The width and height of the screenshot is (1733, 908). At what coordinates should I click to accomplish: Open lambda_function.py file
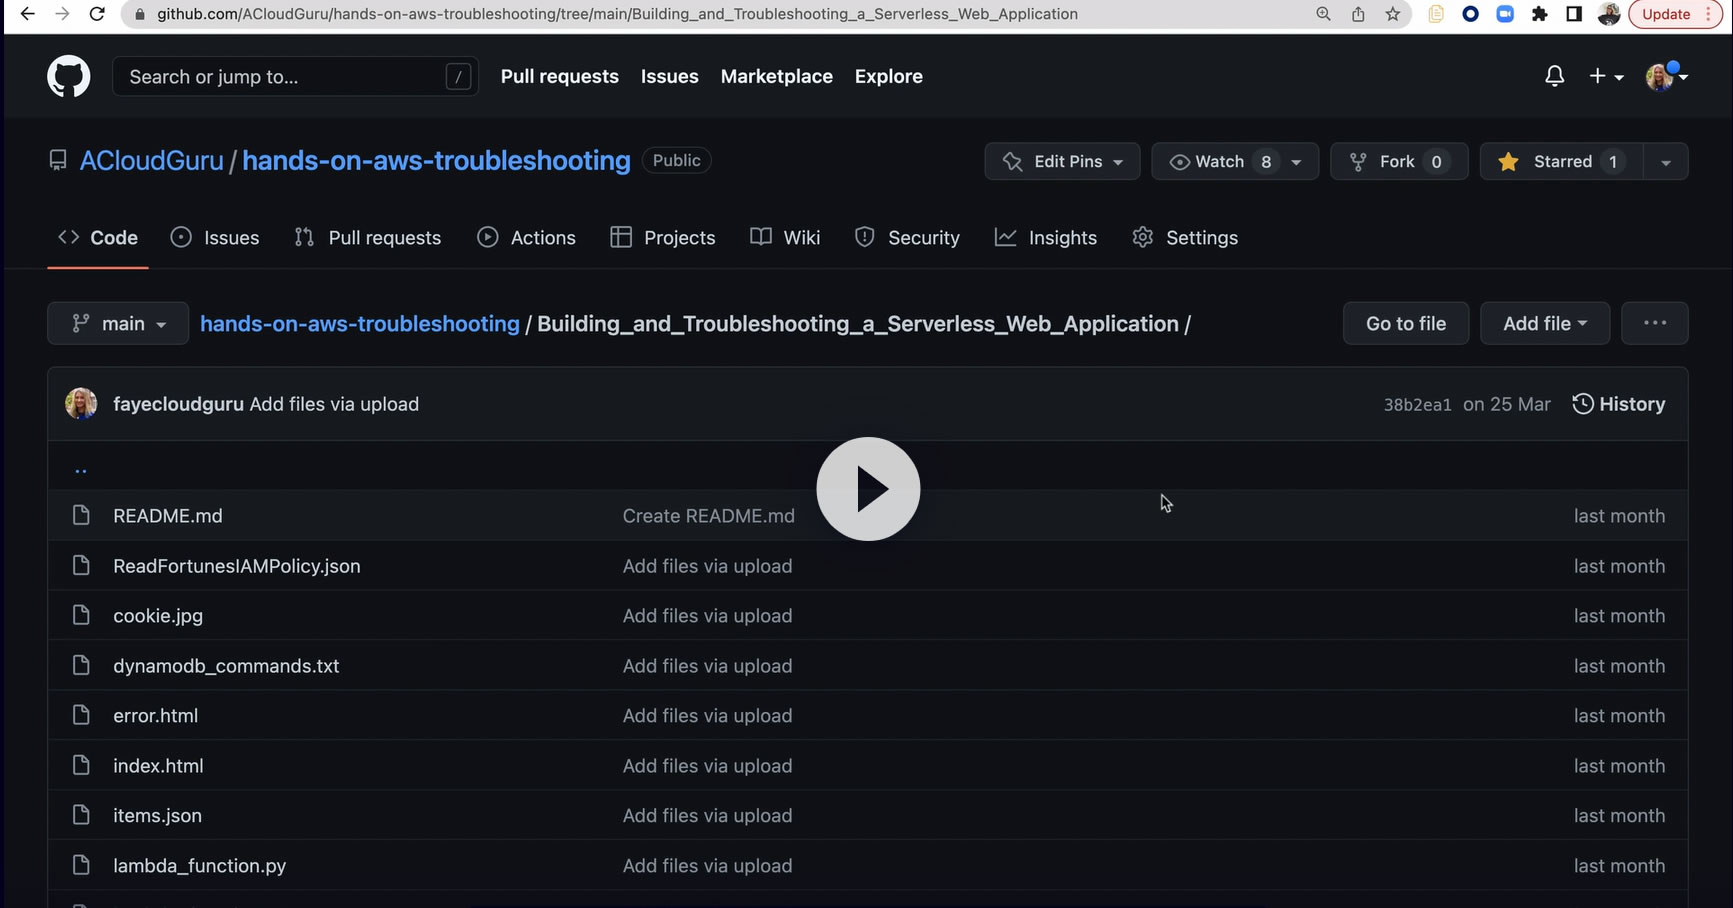pyautogui.click(x=200, y=866)
